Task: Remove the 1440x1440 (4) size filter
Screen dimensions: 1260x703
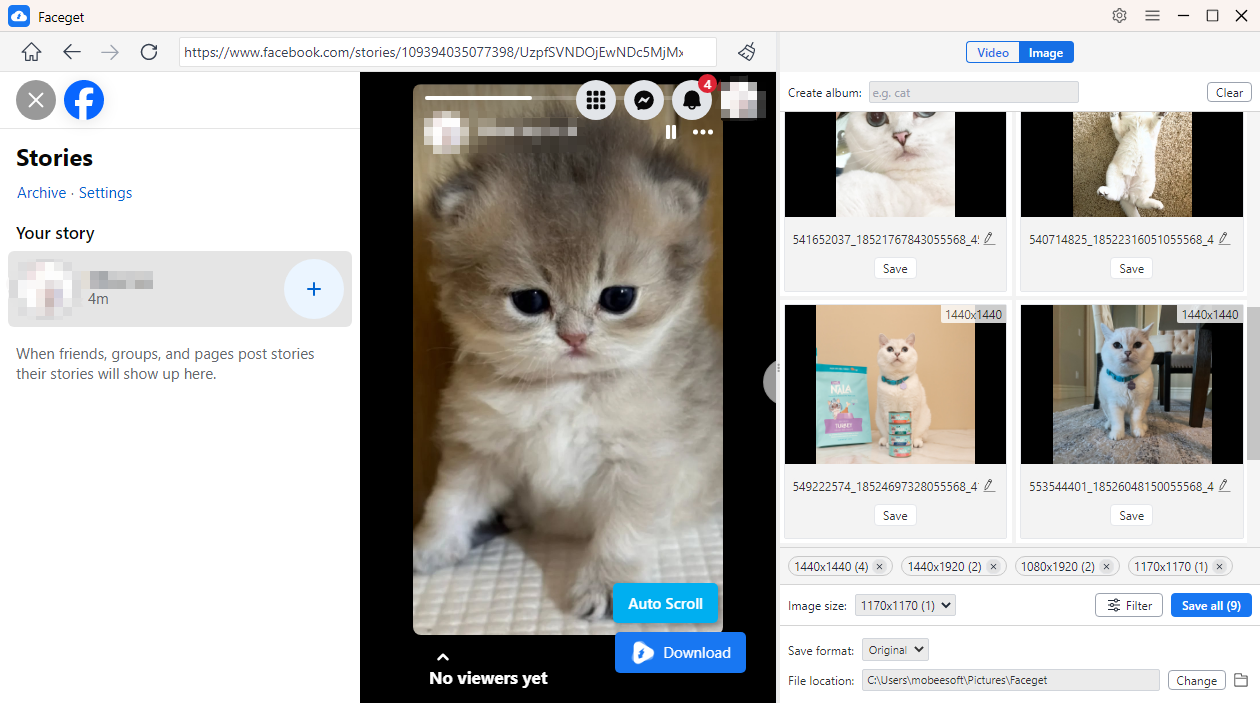Action: point(879,567)
